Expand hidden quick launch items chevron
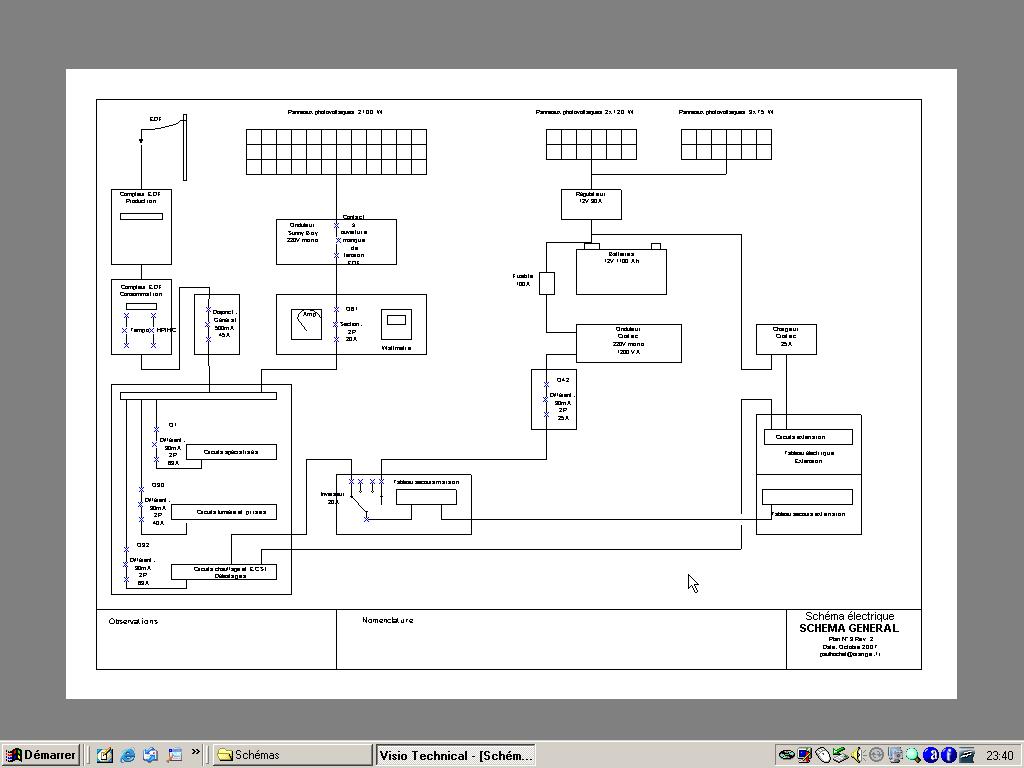Screen dimensions: 1024x768 (x=195, y=752)
